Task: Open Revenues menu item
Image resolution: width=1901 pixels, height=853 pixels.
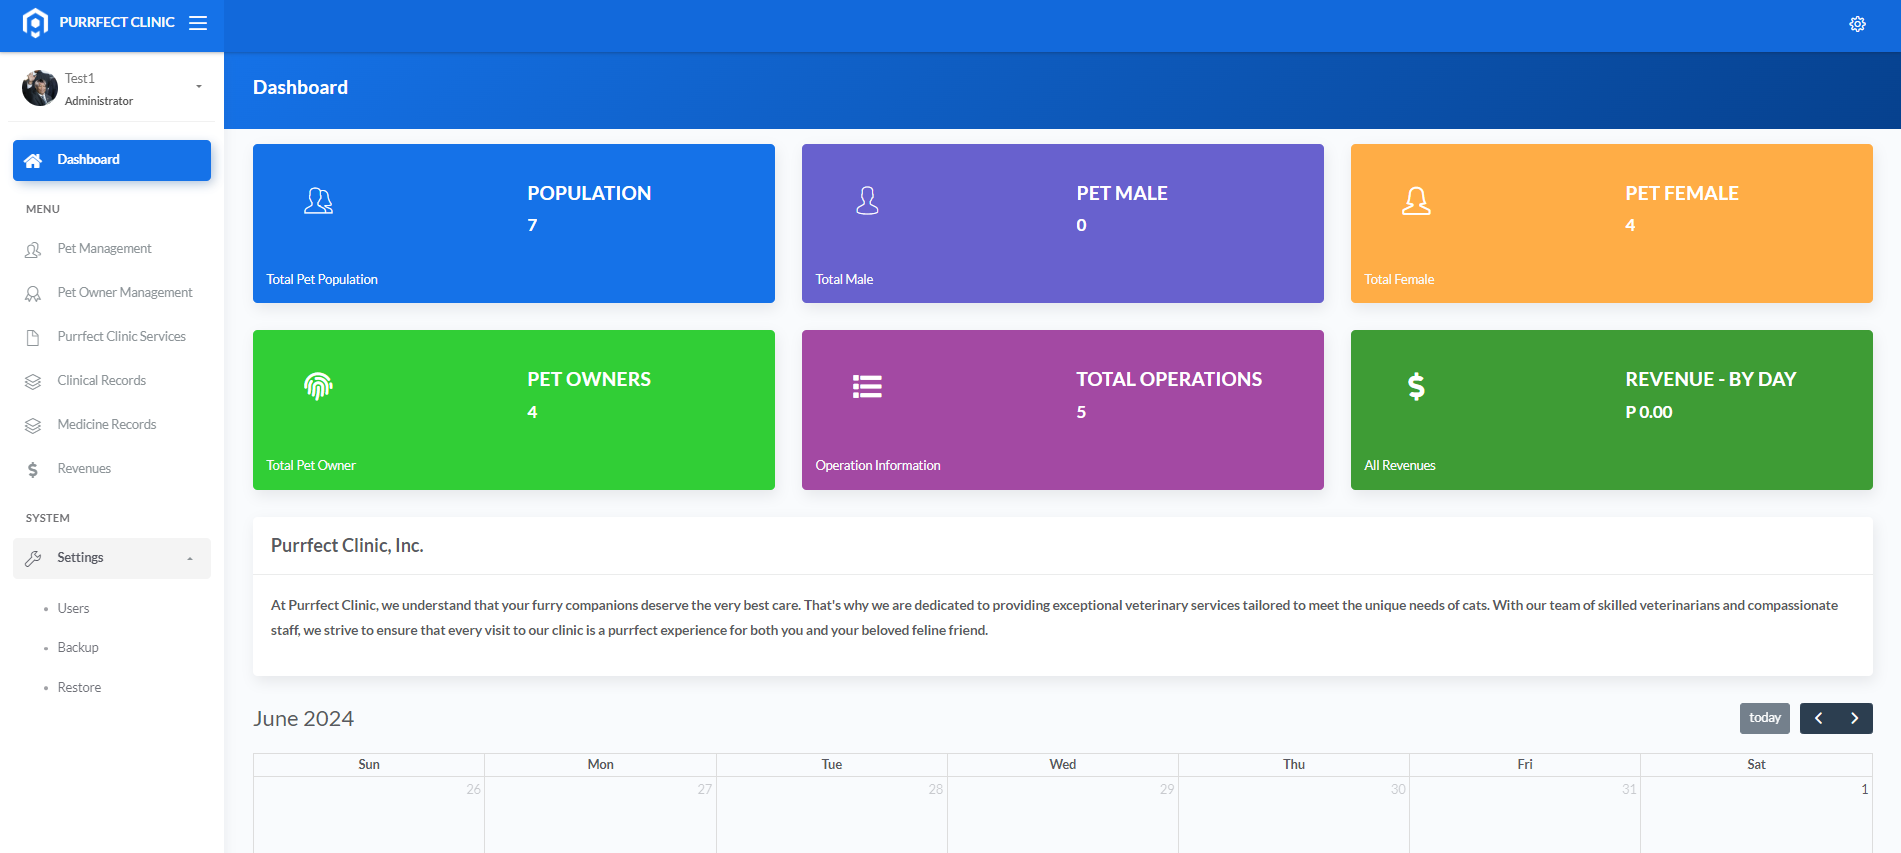Action: 84,468
